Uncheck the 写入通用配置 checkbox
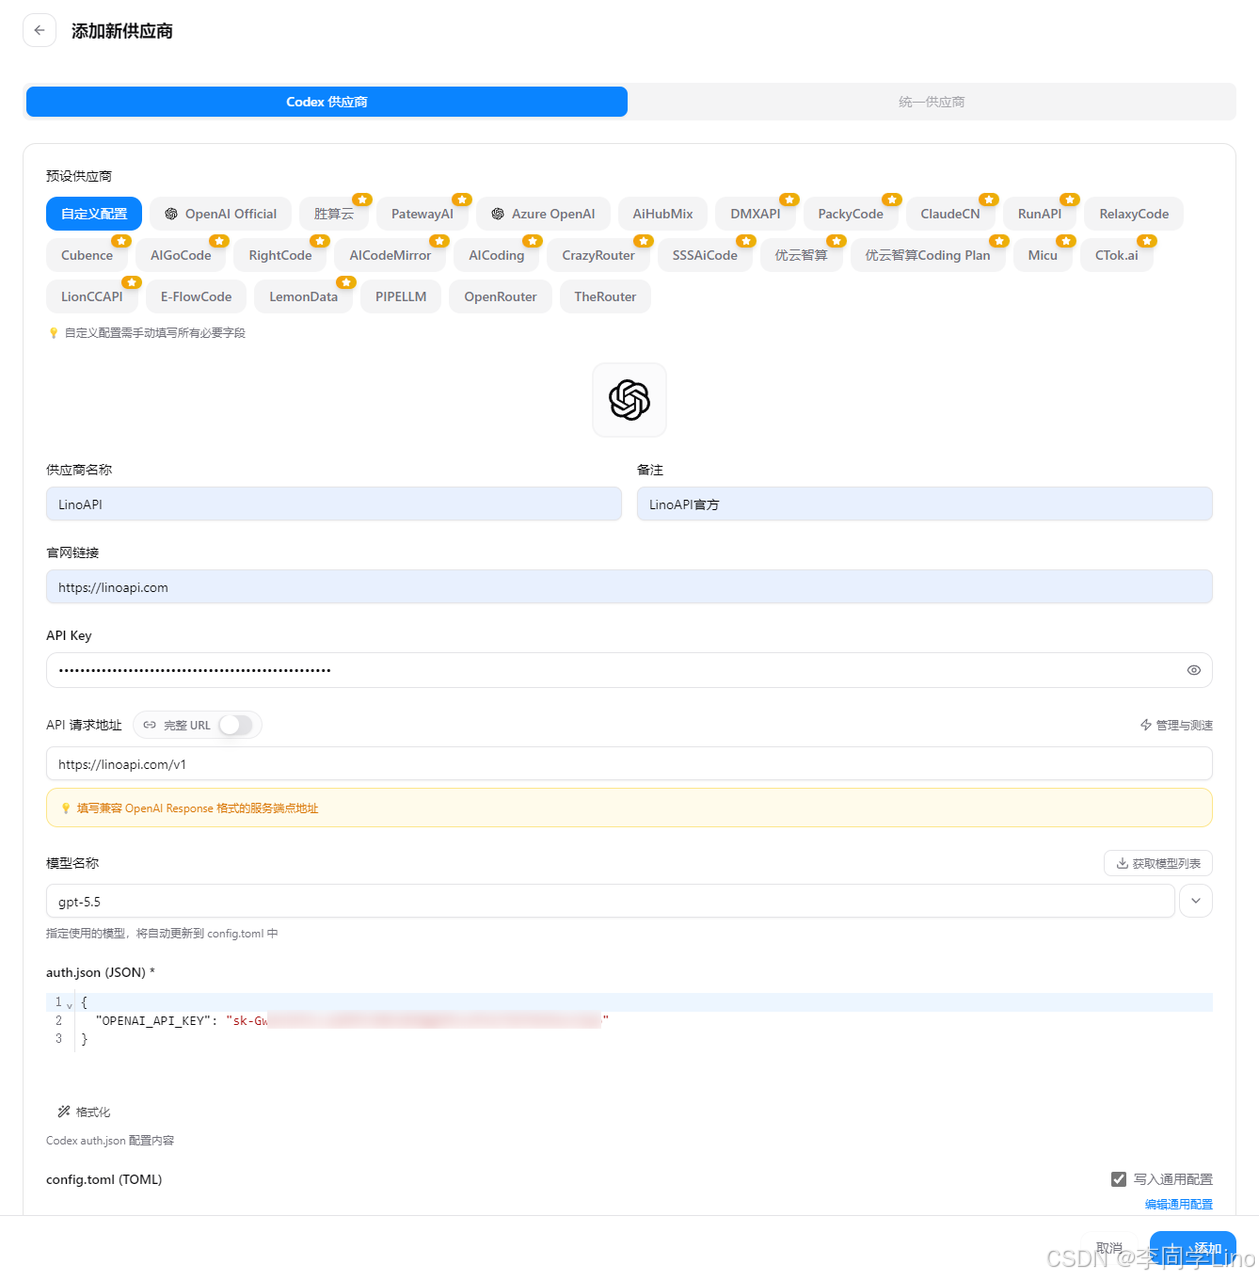This screenshot has width=1259, height=1280. pyautogui.click(x=1118, y=1179)
